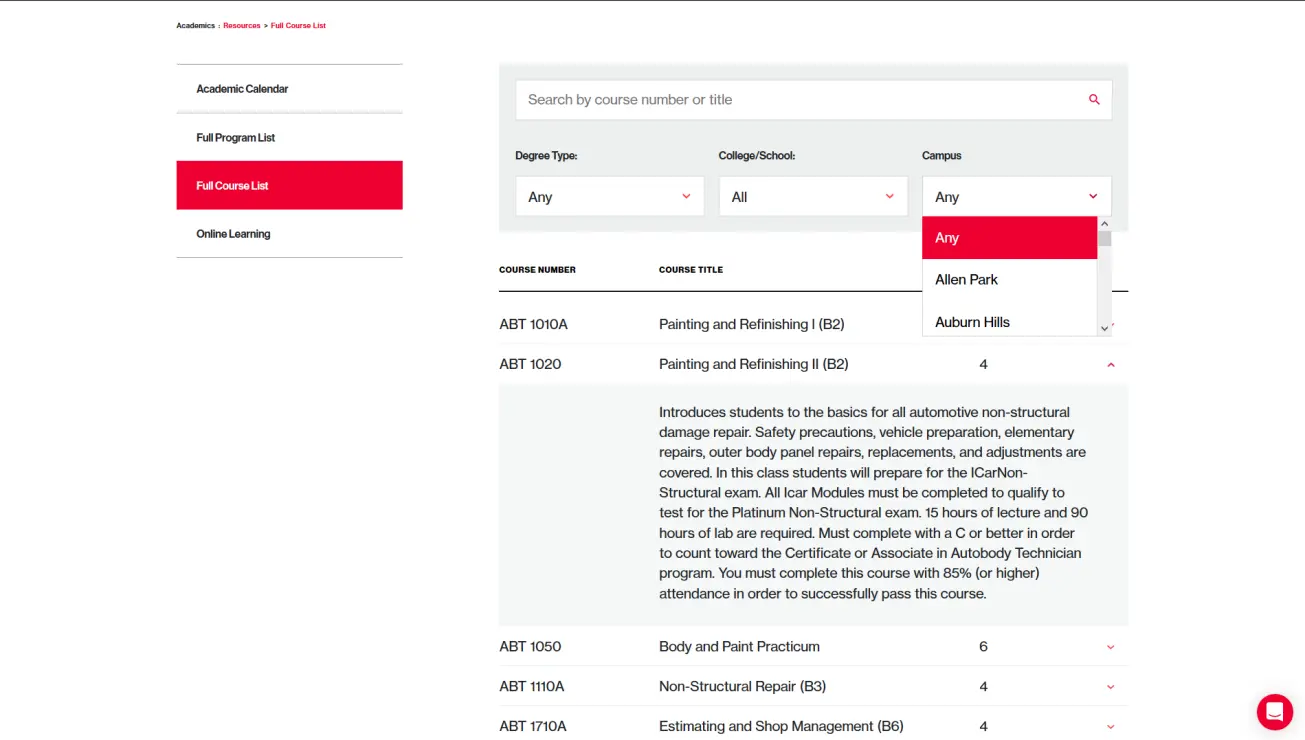1305x740 pixels.
Task: Click the Academics breadcrumb link
Action: 195,26
